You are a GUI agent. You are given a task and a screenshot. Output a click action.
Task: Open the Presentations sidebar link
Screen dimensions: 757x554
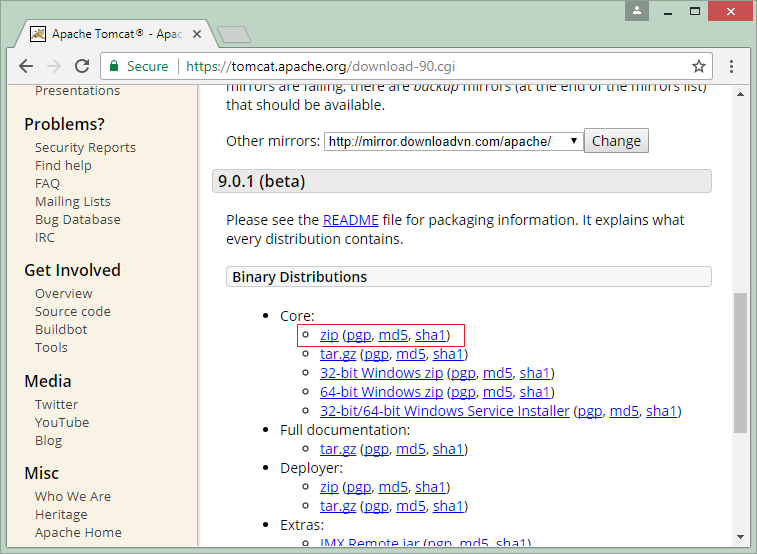click(77, 91)
